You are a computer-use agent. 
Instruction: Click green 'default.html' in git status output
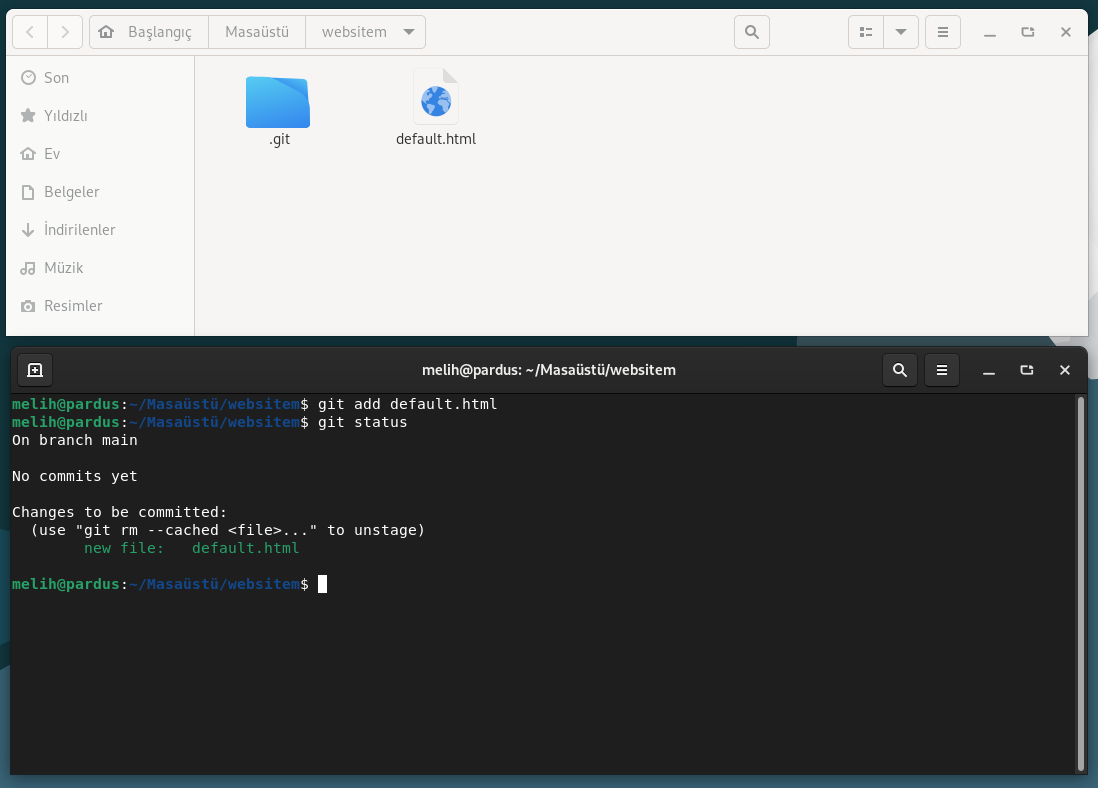tap(245, 548)
